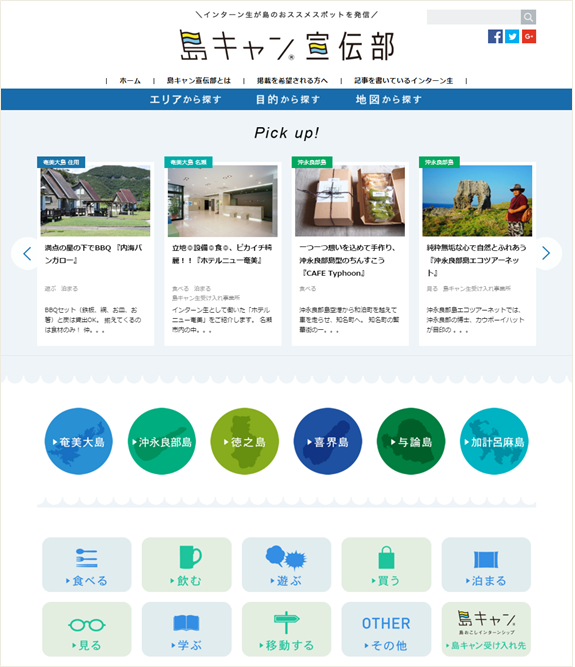Screen dimensions: 575x667
Task: Choose the 買う shopping bag category
Action: 386,564
